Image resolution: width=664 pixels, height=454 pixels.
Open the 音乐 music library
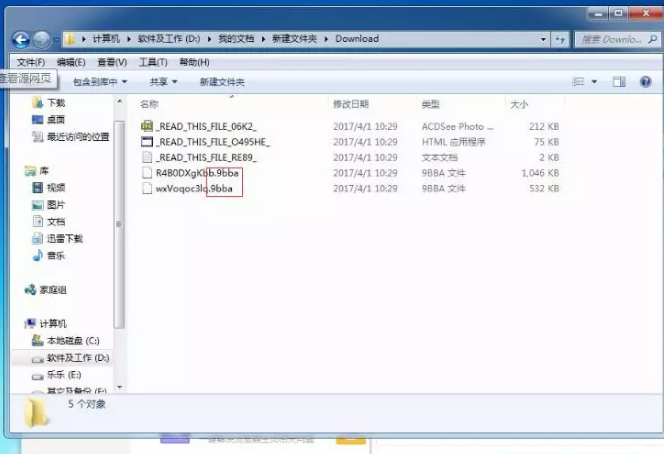(x=55, y=256)
